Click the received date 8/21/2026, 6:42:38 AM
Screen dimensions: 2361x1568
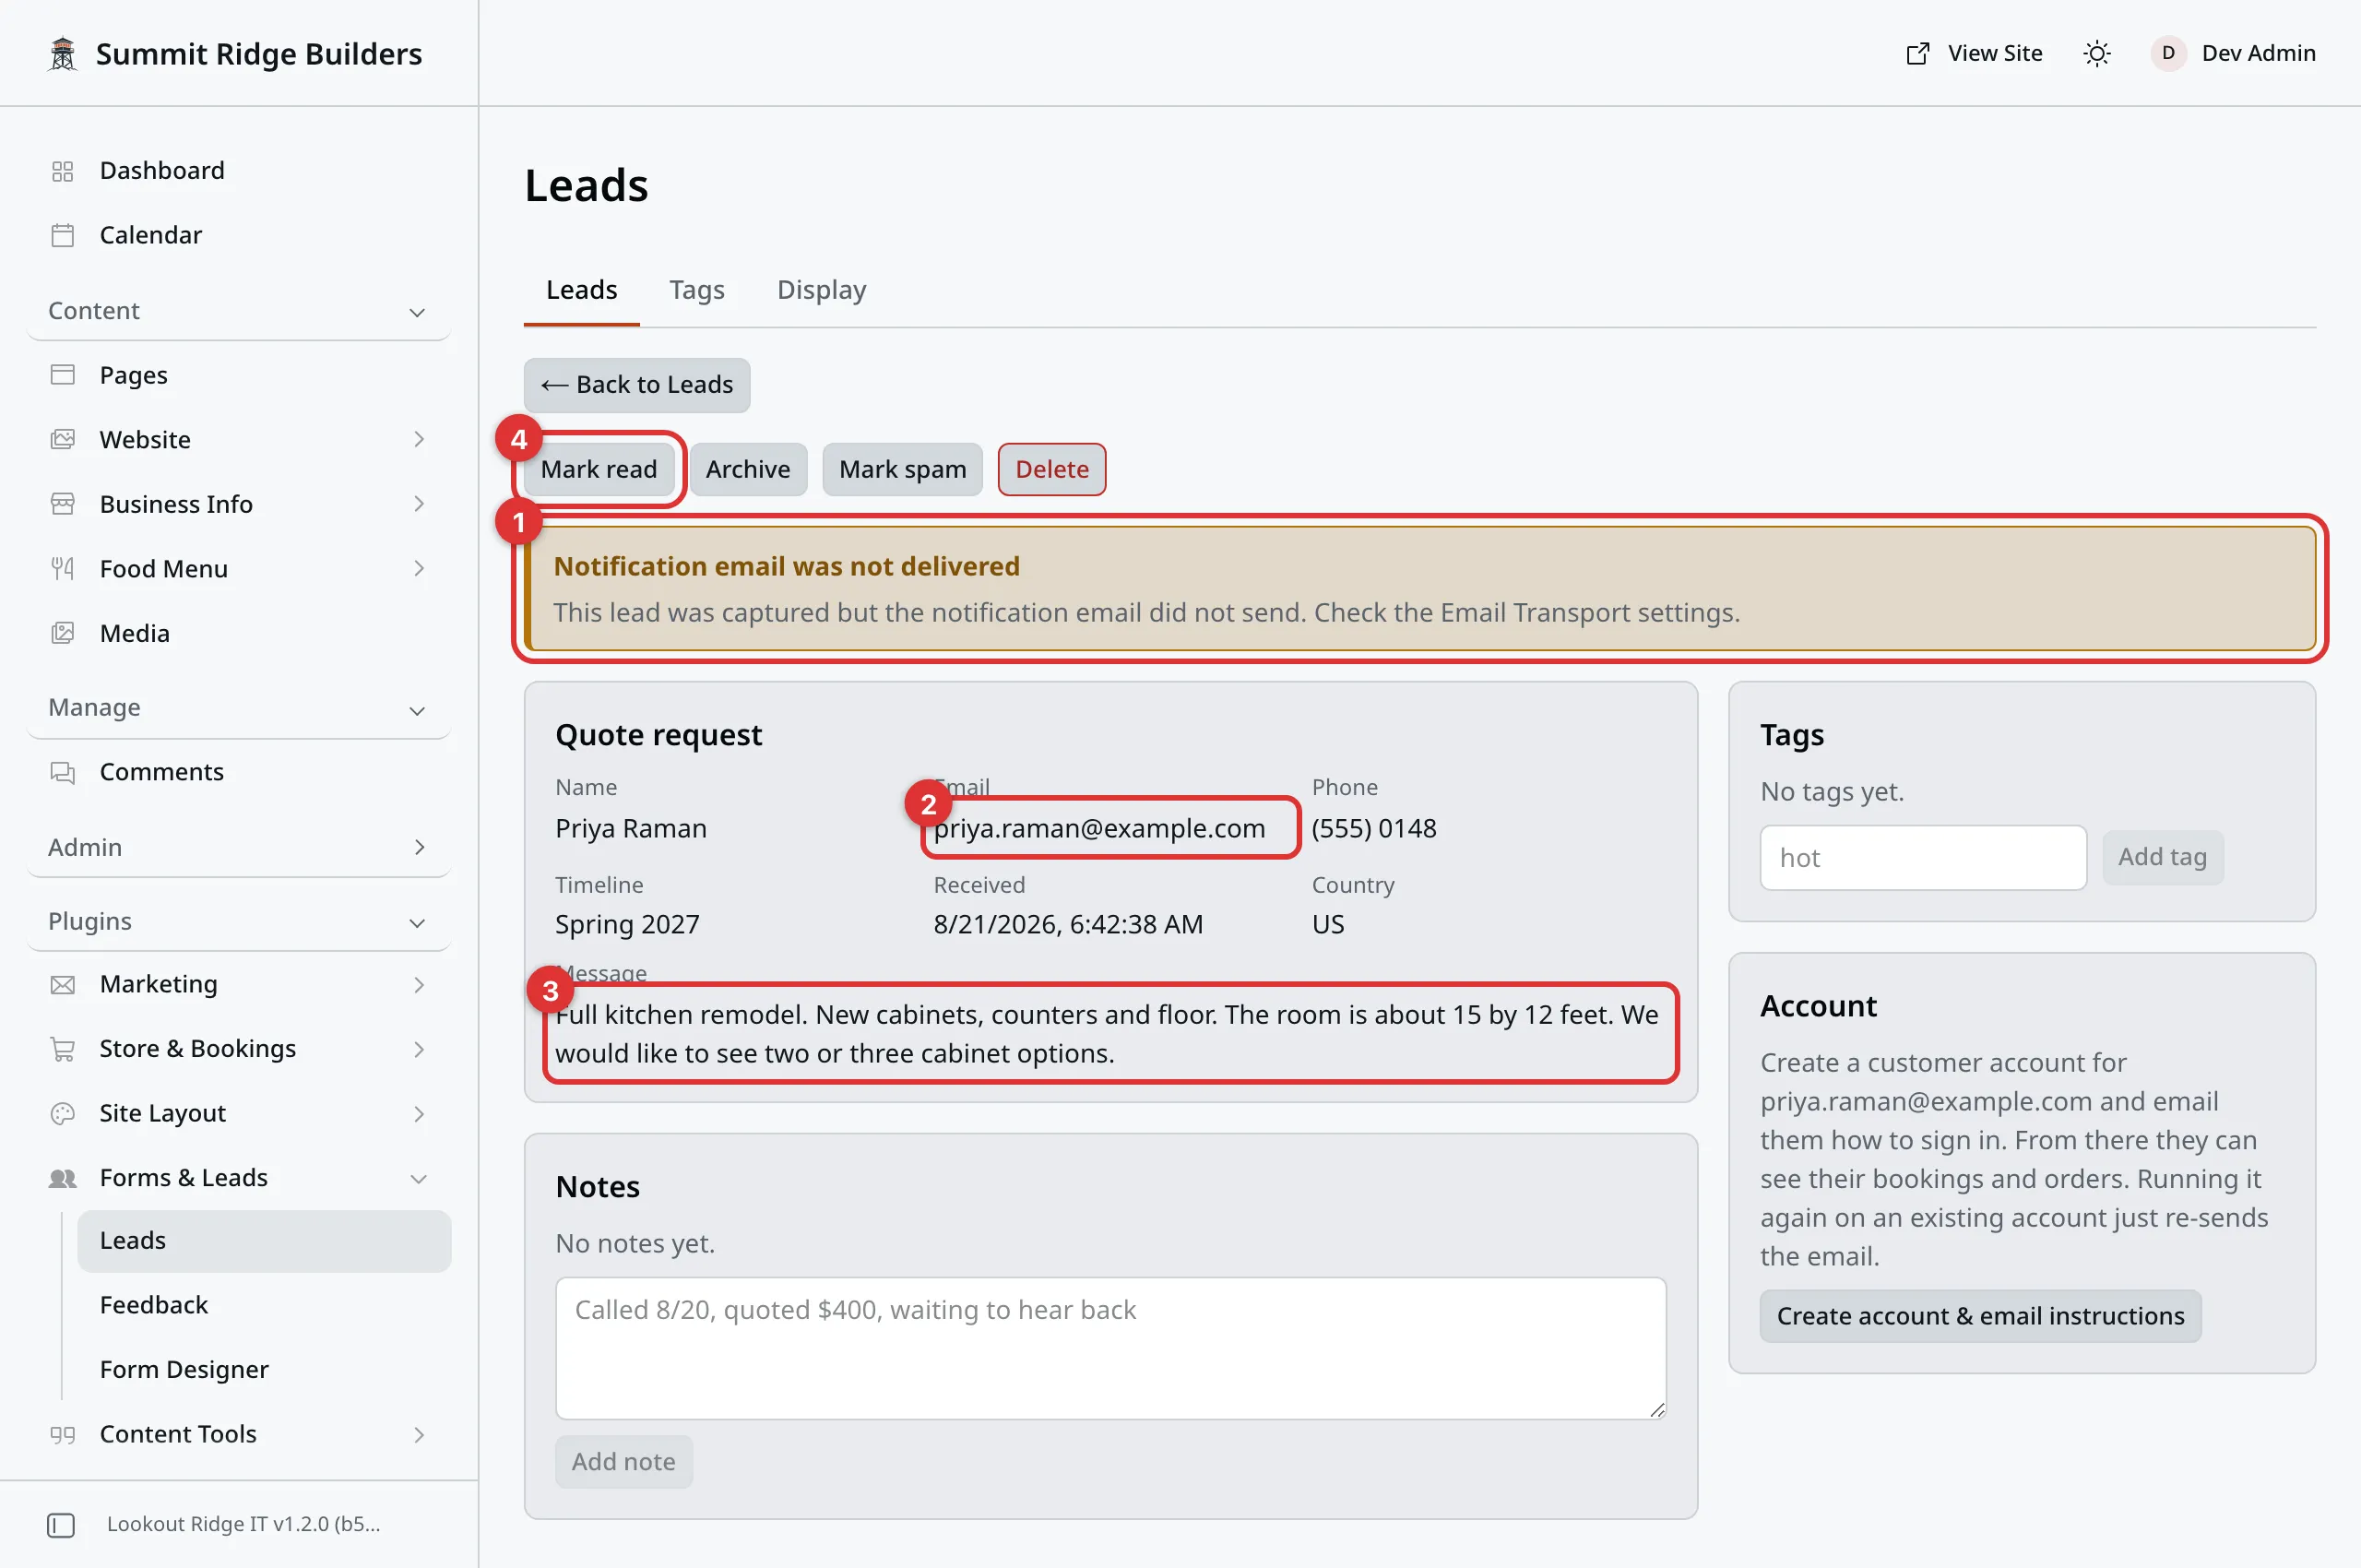pyautogui.click(x=1068, y=924)
